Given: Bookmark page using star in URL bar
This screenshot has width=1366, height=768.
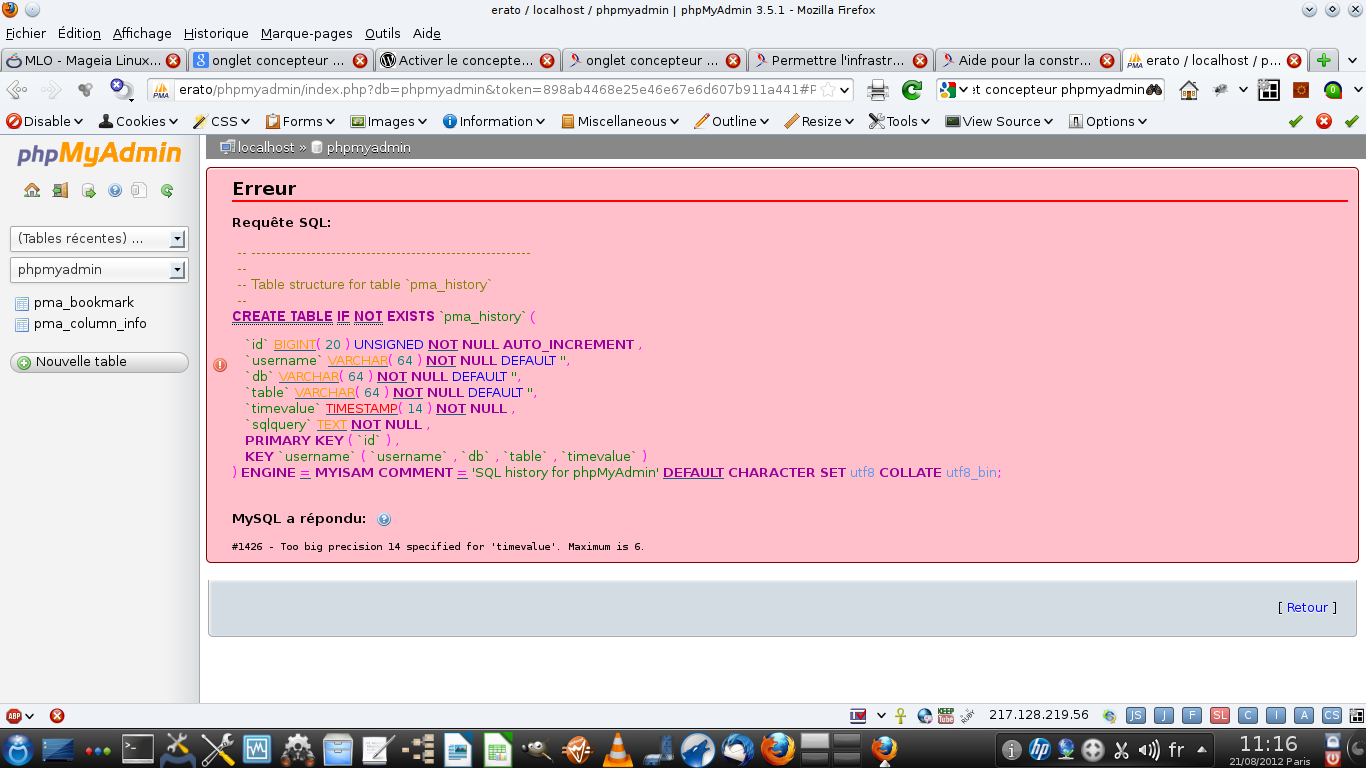Looking at the screenshot, I should coord(827,90).
